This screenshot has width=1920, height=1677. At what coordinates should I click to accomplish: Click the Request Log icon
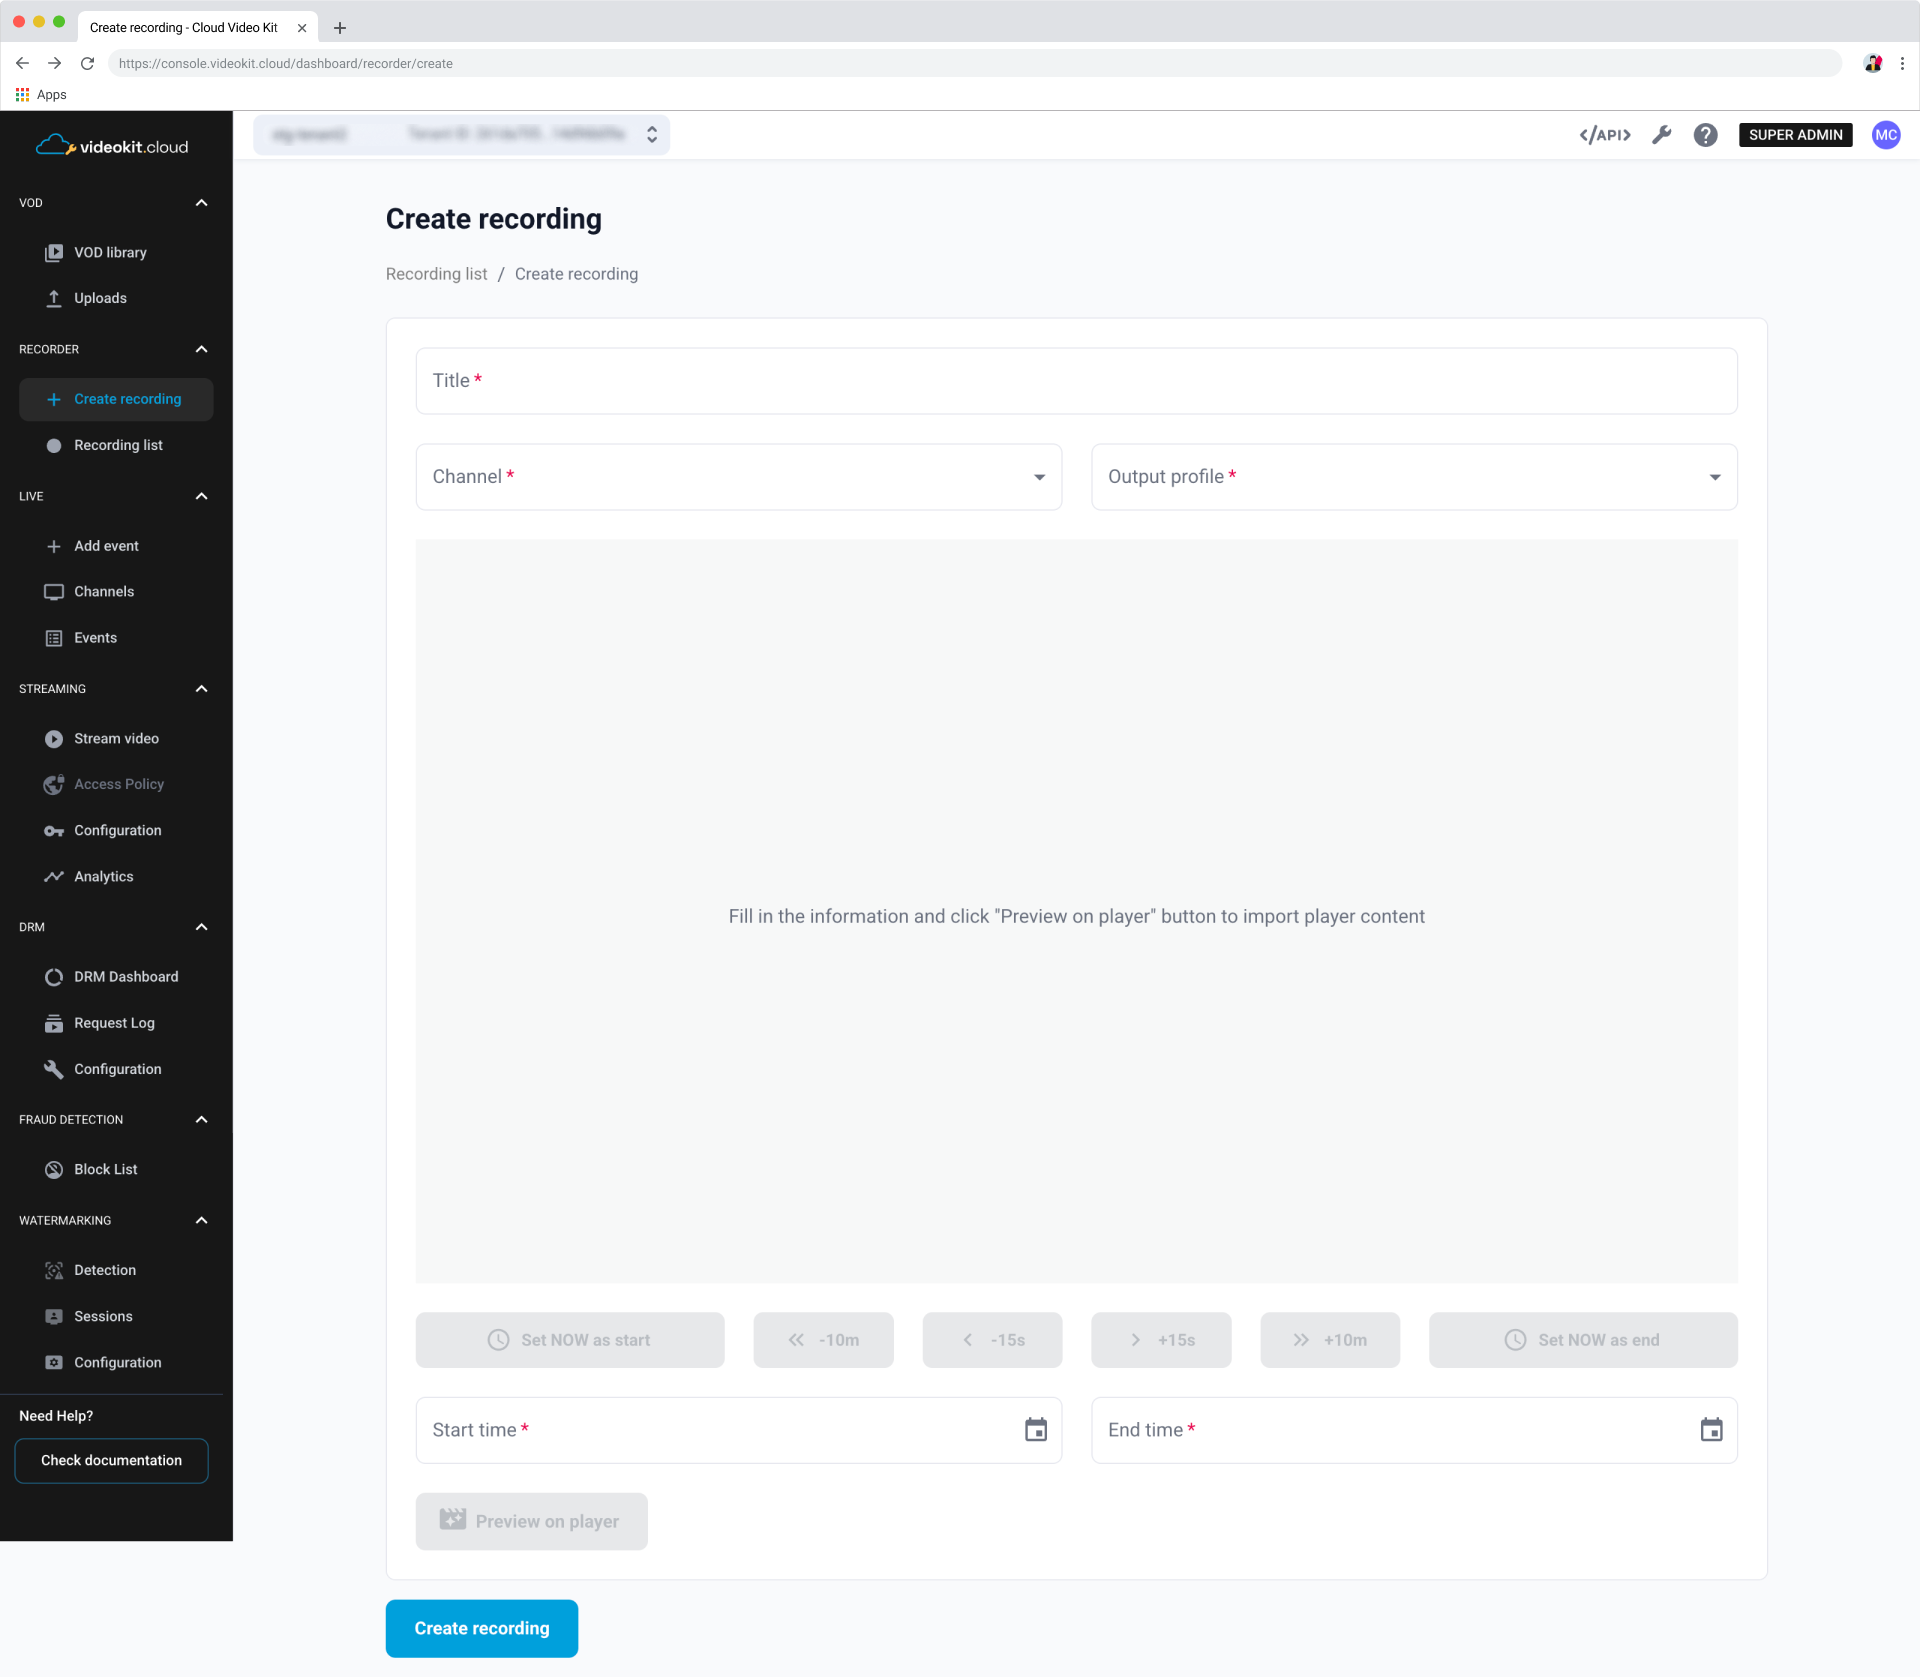pyautogui.click(x=54, y=1023)
